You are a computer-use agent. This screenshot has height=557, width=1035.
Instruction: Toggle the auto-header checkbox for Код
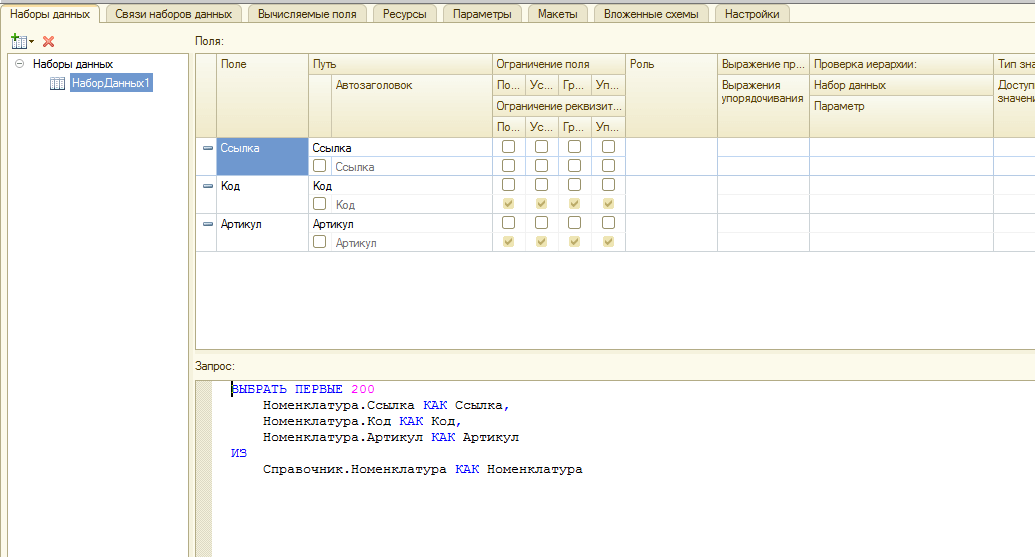[320, 204]
